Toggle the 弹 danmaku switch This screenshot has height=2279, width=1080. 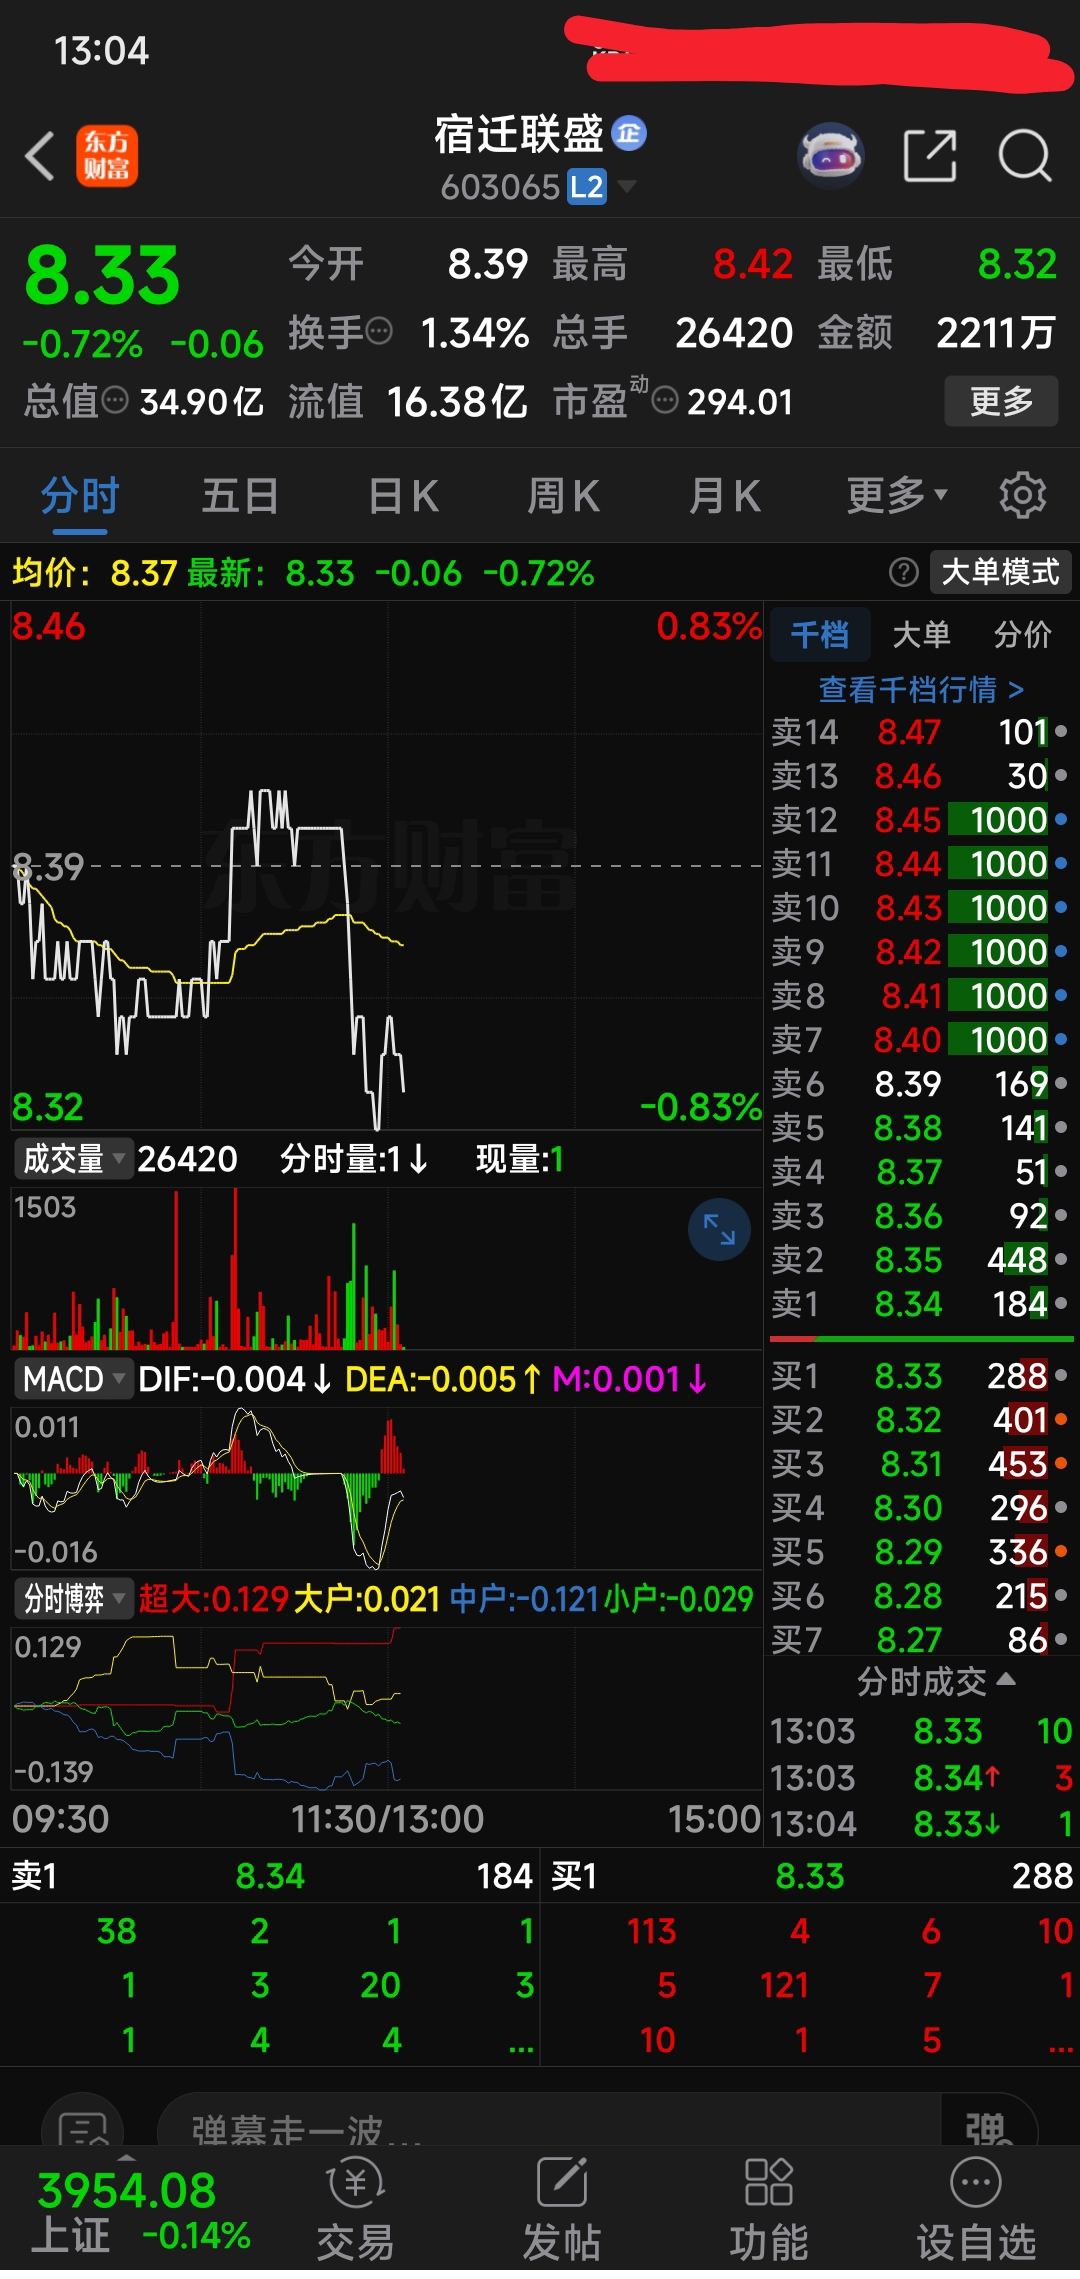click(988, 2122)
